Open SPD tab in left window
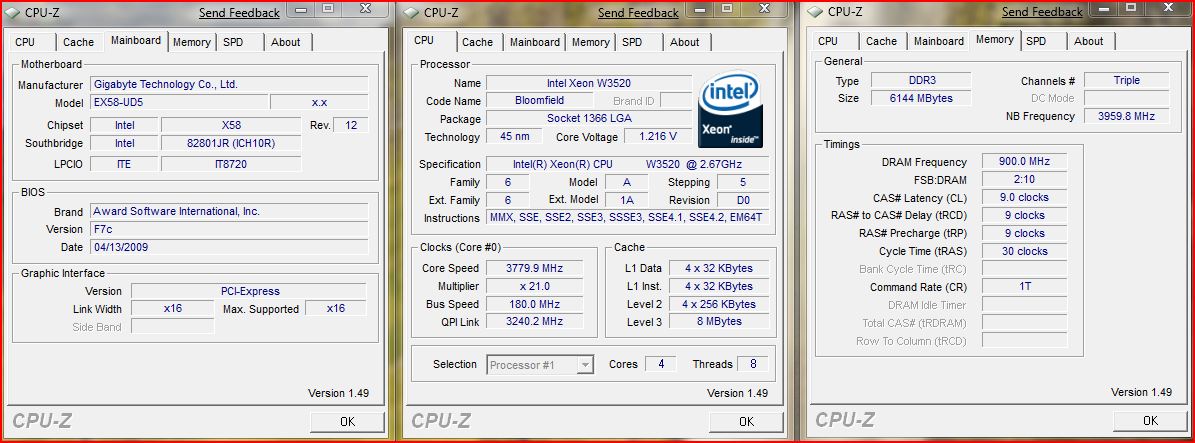 [233, 42]
